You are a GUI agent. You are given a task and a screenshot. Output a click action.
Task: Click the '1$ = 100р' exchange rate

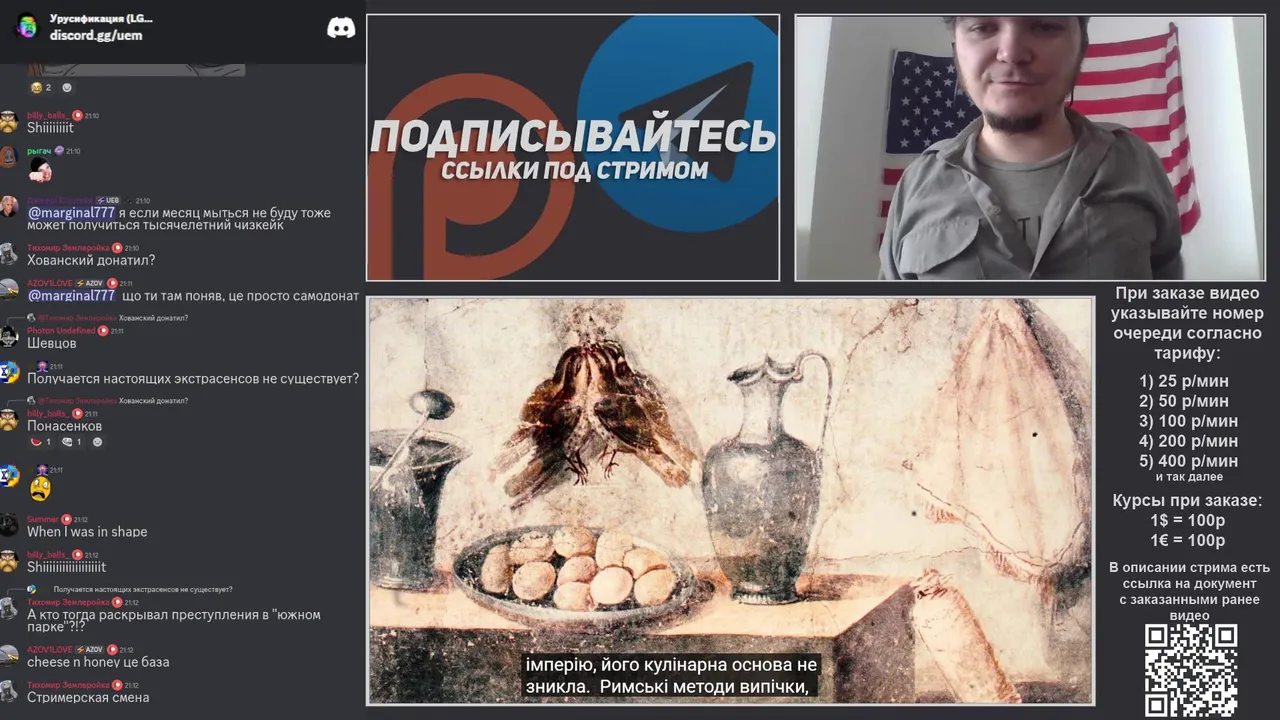[1187, 521]
